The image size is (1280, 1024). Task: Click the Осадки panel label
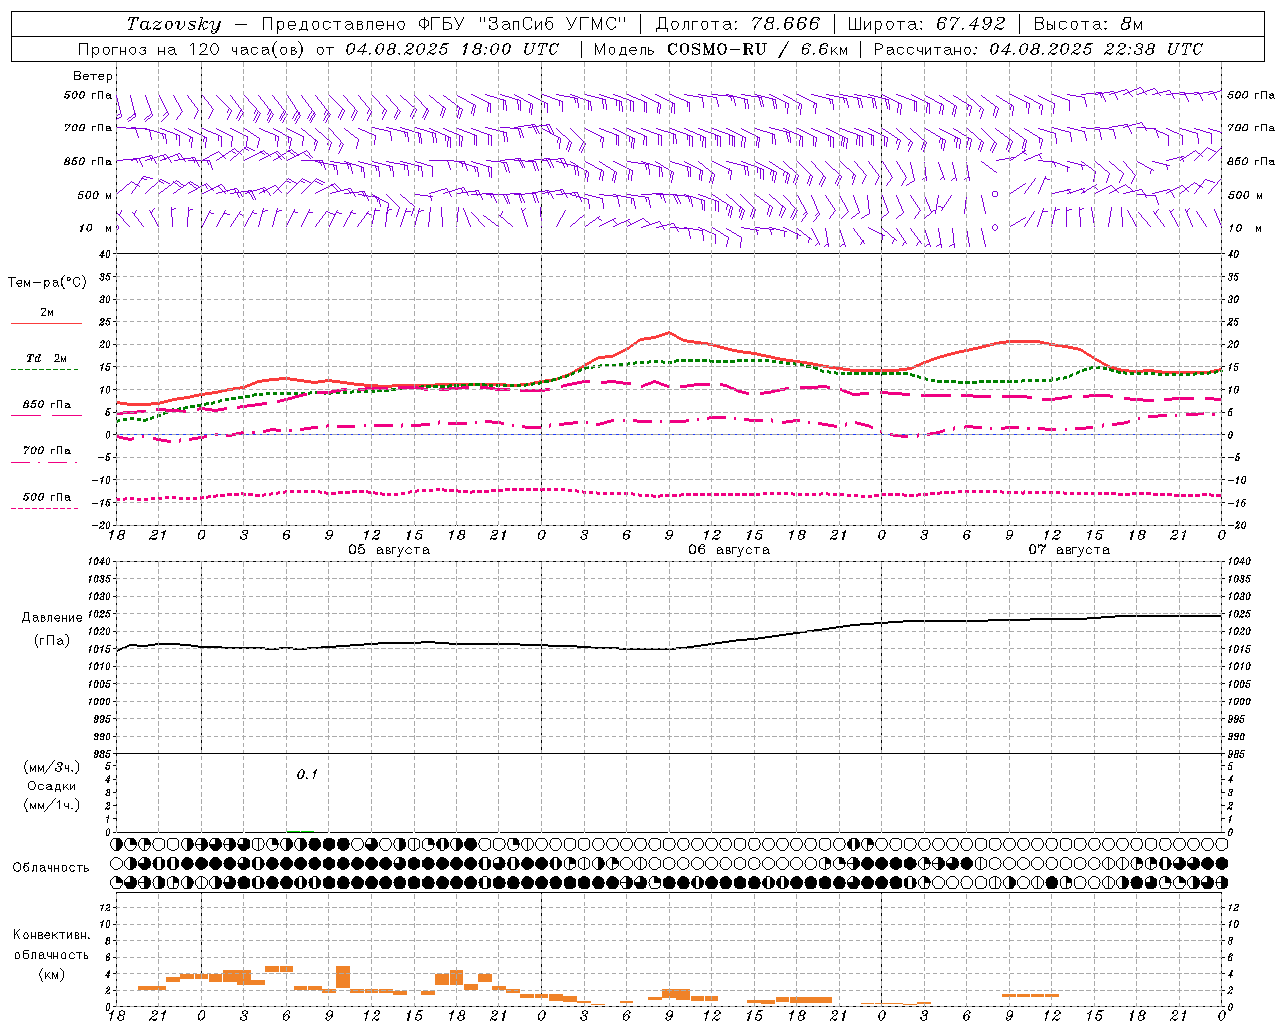pyautogui.click(x=51, y=786)
